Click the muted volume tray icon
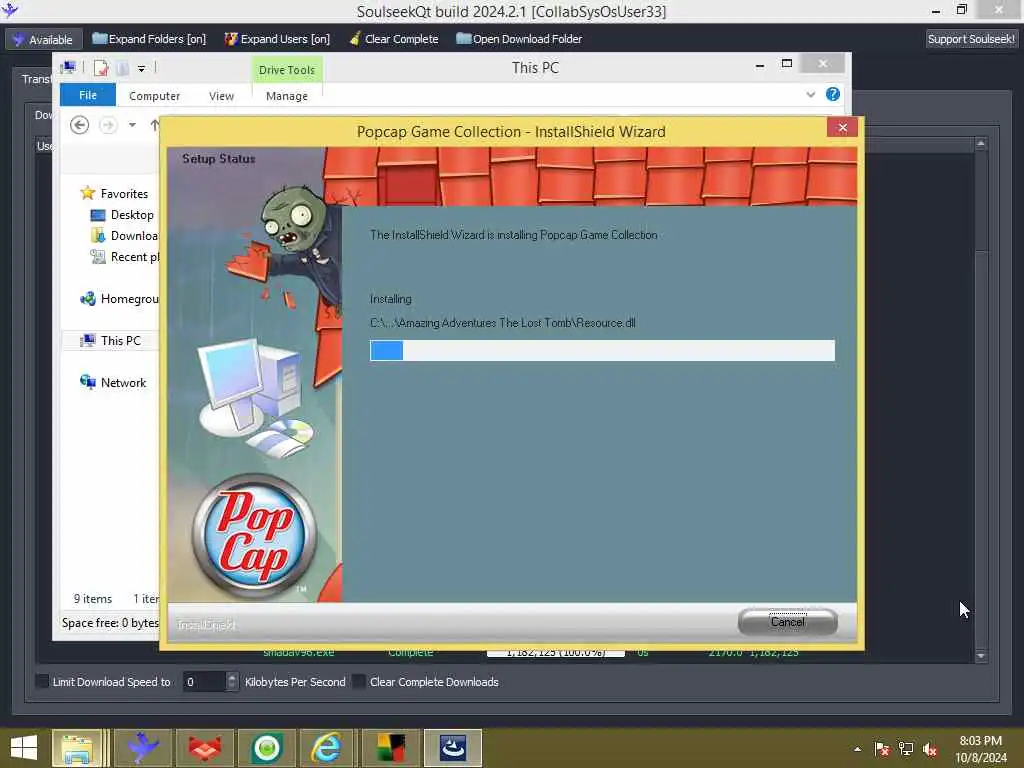This screenshot has width=1024, height=768. point(930,749)
